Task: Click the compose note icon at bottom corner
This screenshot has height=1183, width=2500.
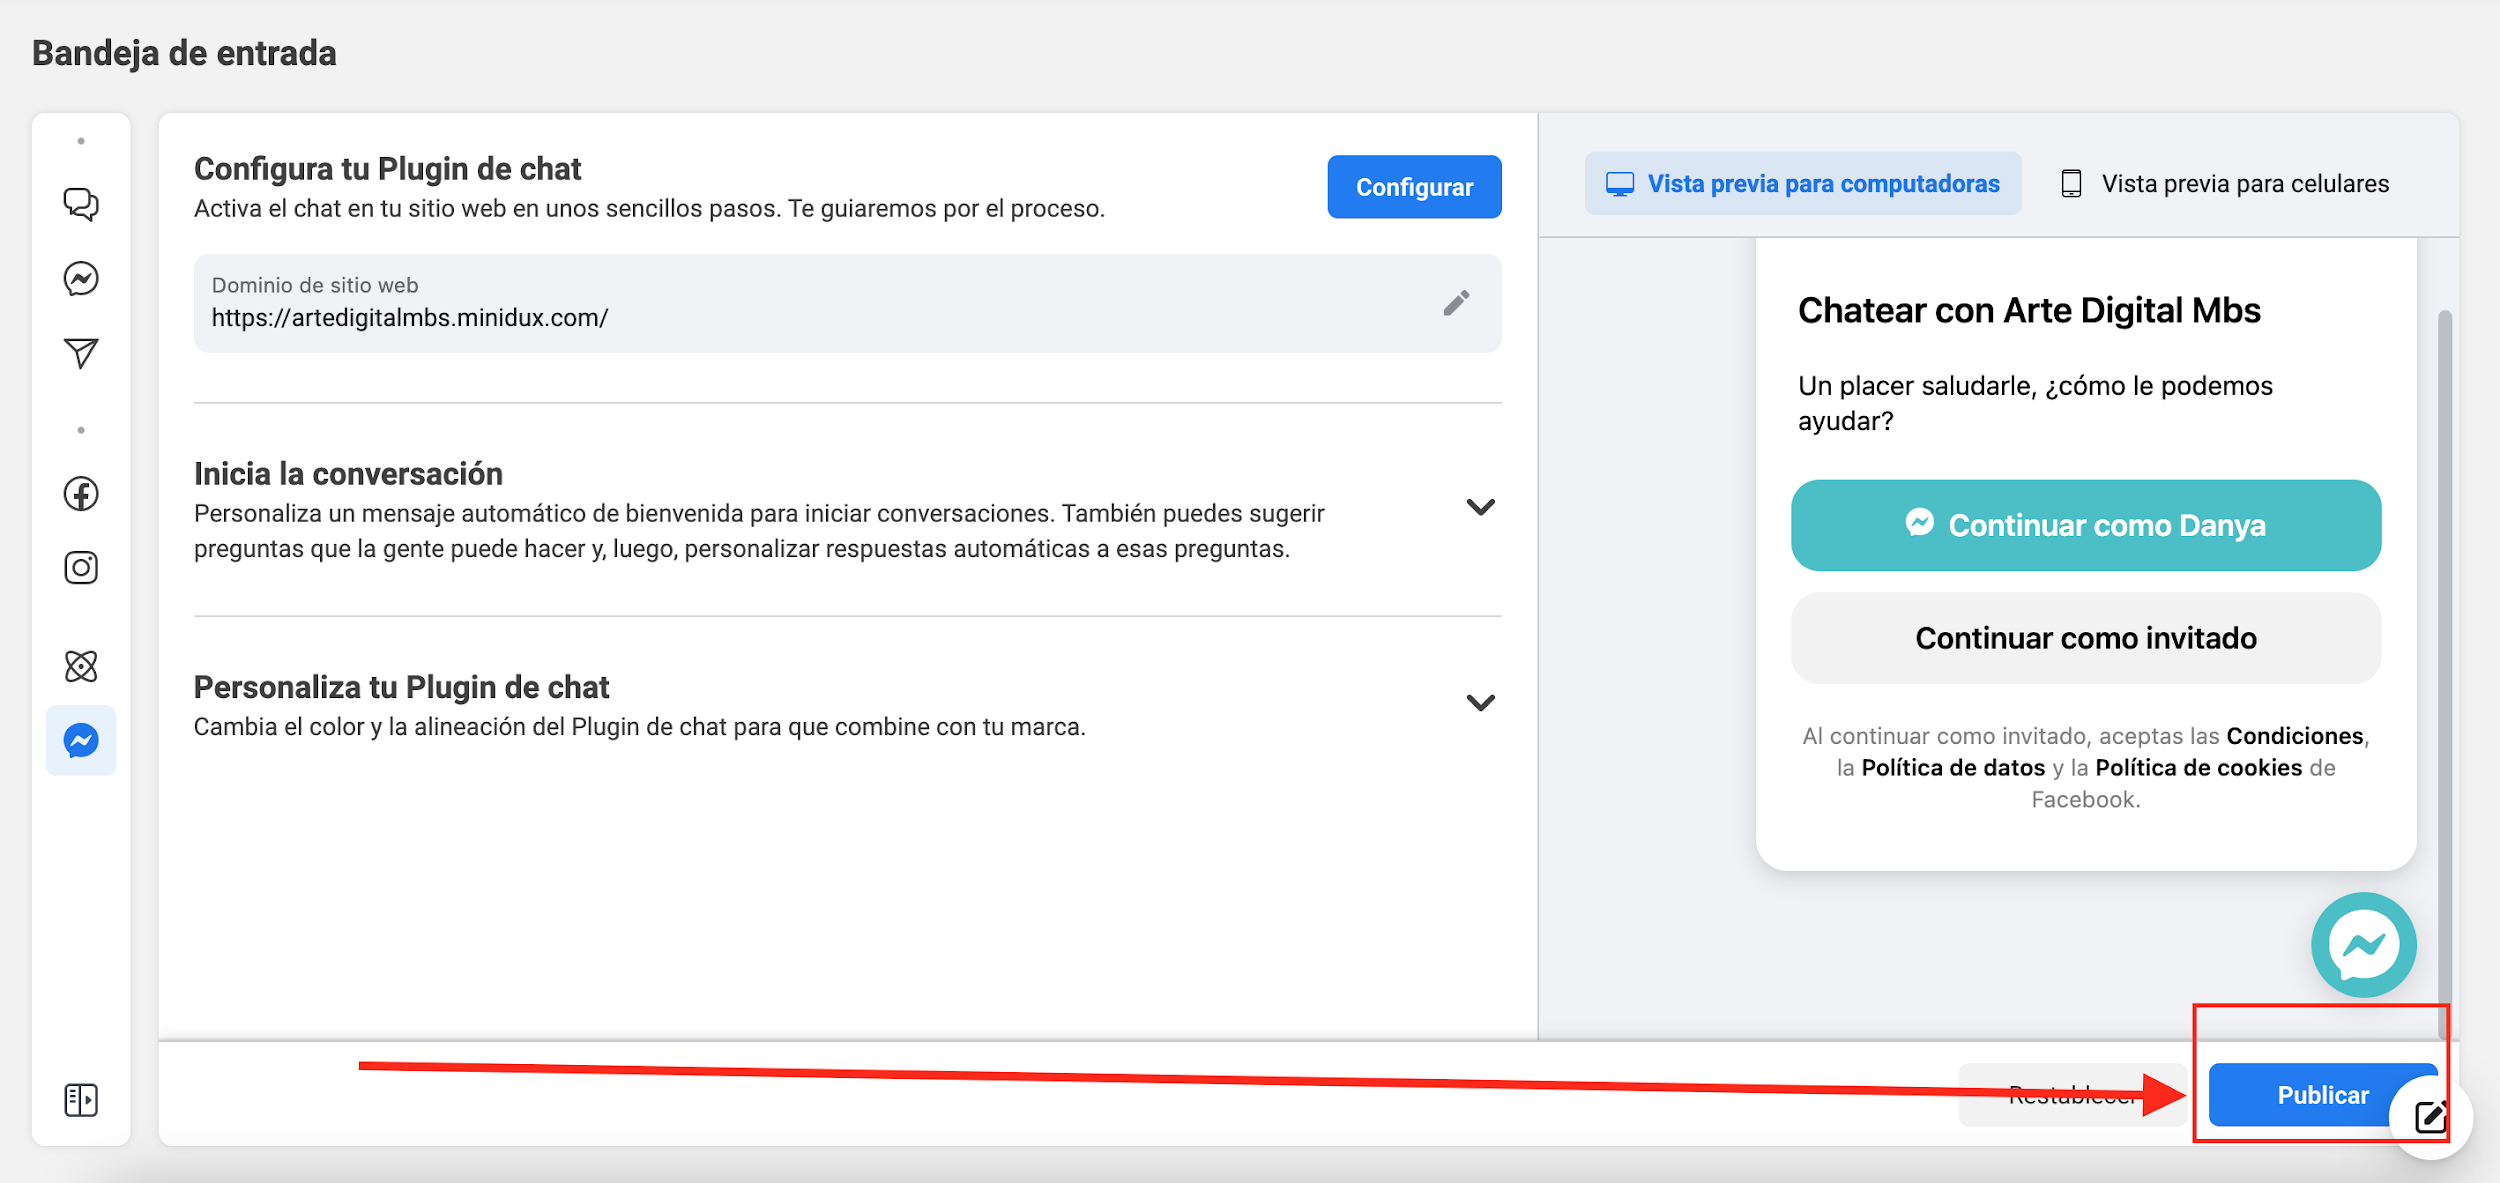Action: click(2430, 1116)
